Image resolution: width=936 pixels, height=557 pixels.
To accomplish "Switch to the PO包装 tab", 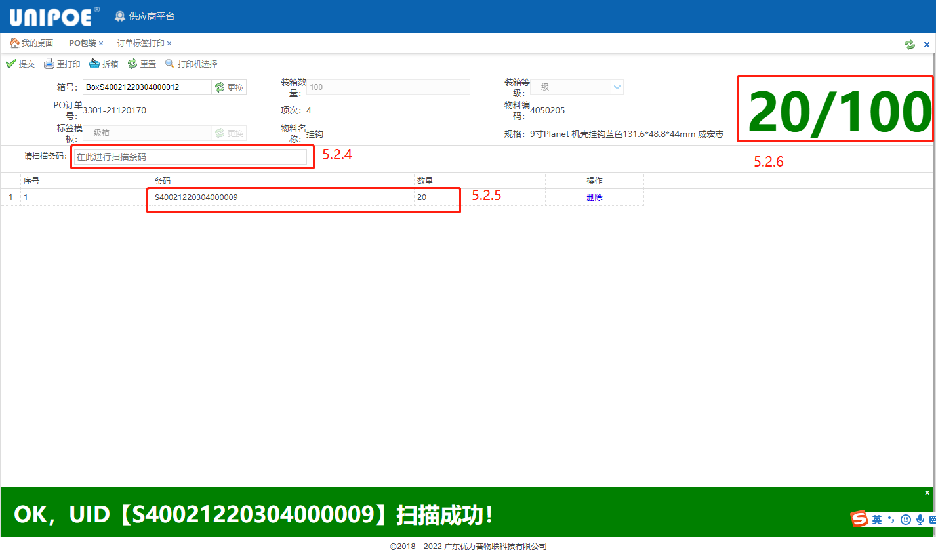I will [x=82, y=43].
